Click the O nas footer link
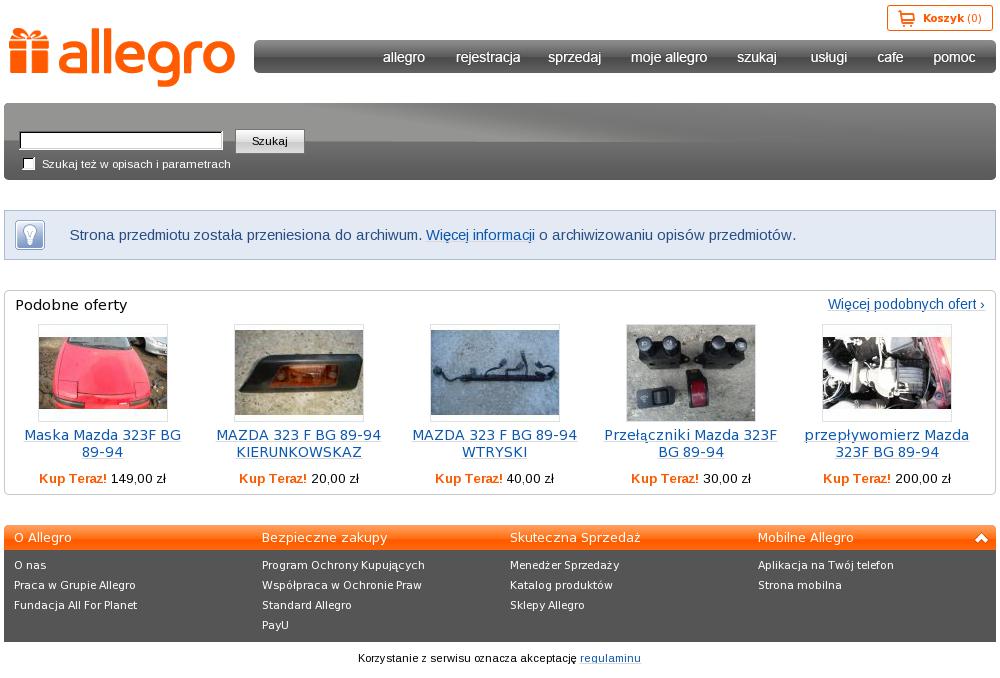Image resolution: width=1000 pixels, height=678 pixels. 30,565
